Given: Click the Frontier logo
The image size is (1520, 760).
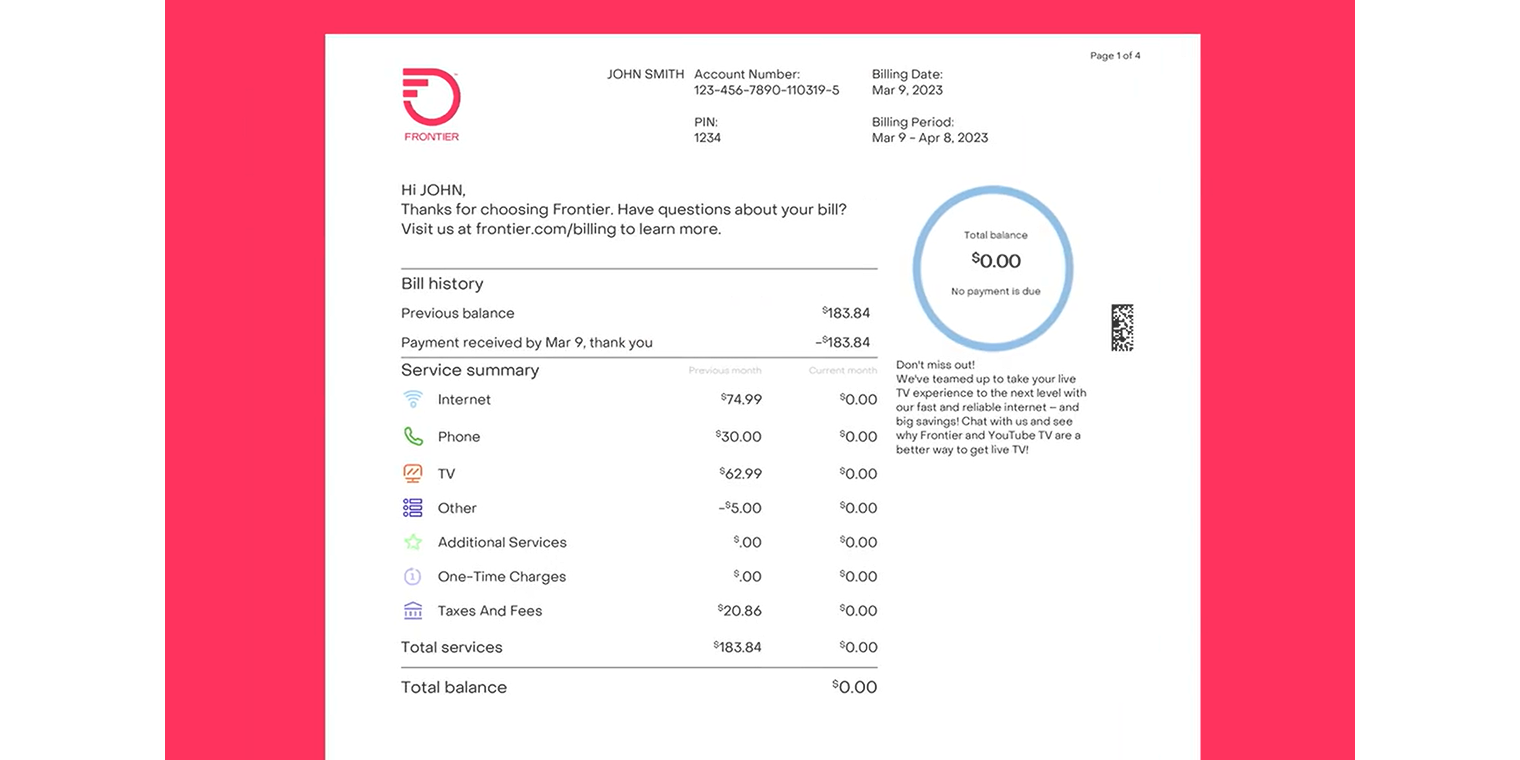Looking at the screenshot, I should (431, 103).
